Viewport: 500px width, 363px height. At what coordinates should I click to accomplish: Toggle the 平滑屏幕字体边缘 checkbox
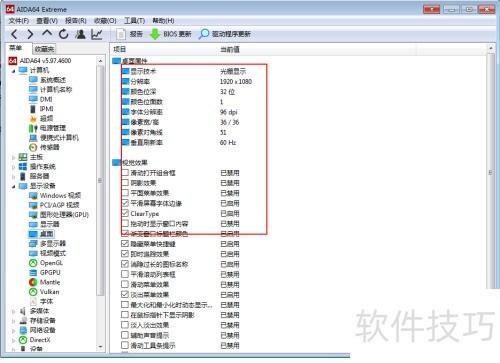tap(125, 203)
